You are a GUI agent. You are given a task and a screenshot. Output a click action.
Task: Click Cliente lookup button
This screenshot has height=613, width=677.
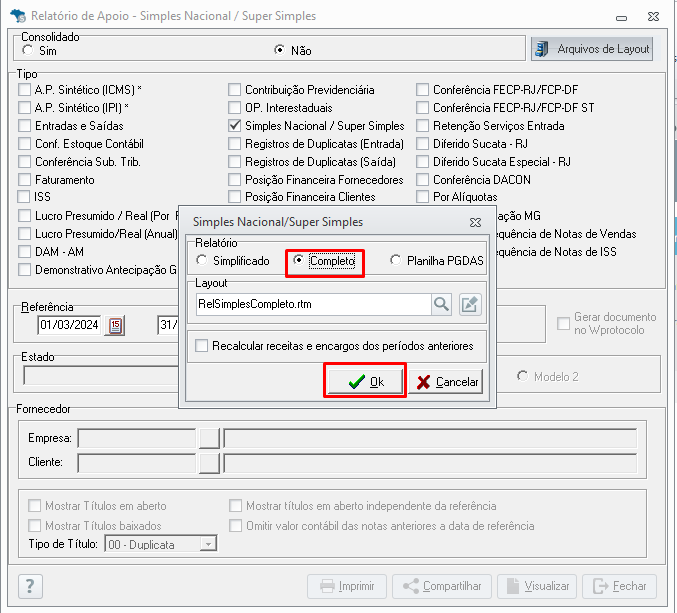click(209, 463)
